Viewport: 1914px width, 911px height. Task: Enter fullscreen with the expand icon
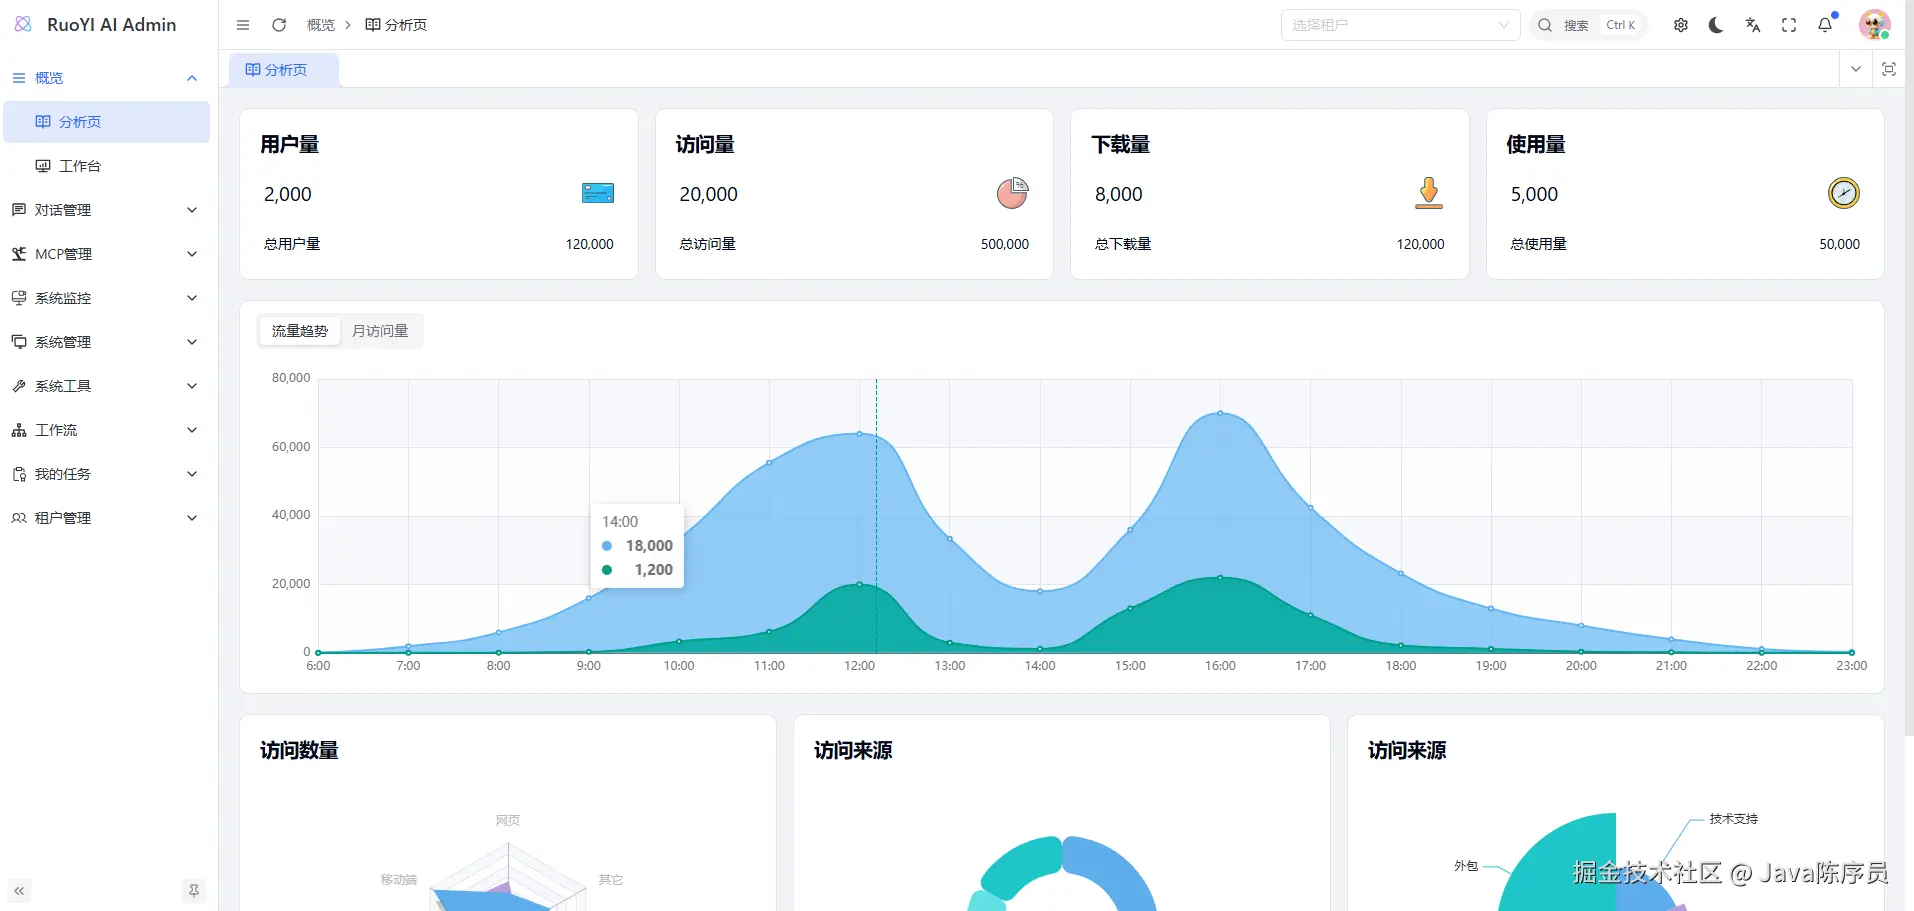(1789, 25)
